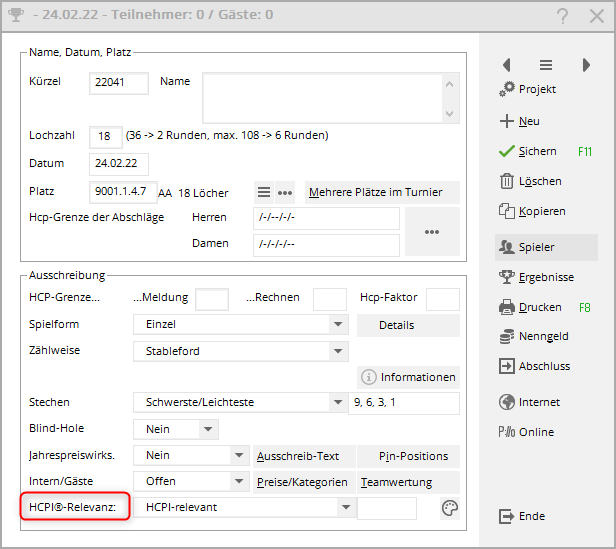This screenshot has height=549, width=616.
Task: Open the Blind-Hole dropdown
Action: [208, 429]
